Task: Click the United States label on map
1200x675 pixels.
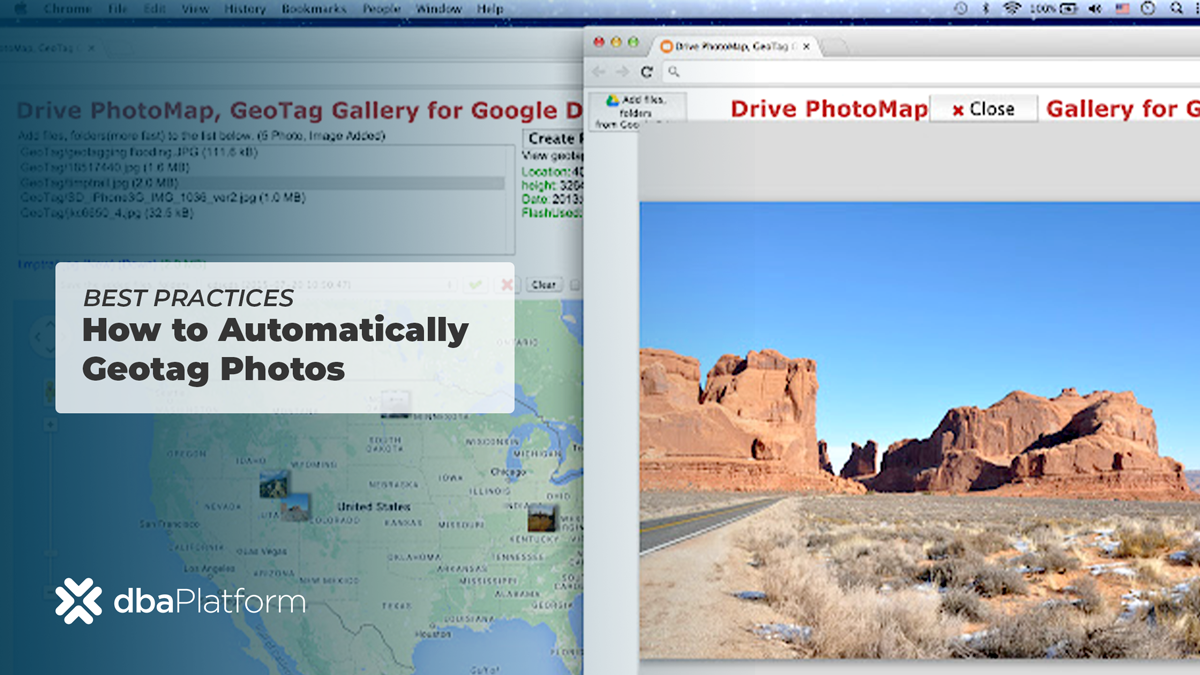Action: [374, 507]
